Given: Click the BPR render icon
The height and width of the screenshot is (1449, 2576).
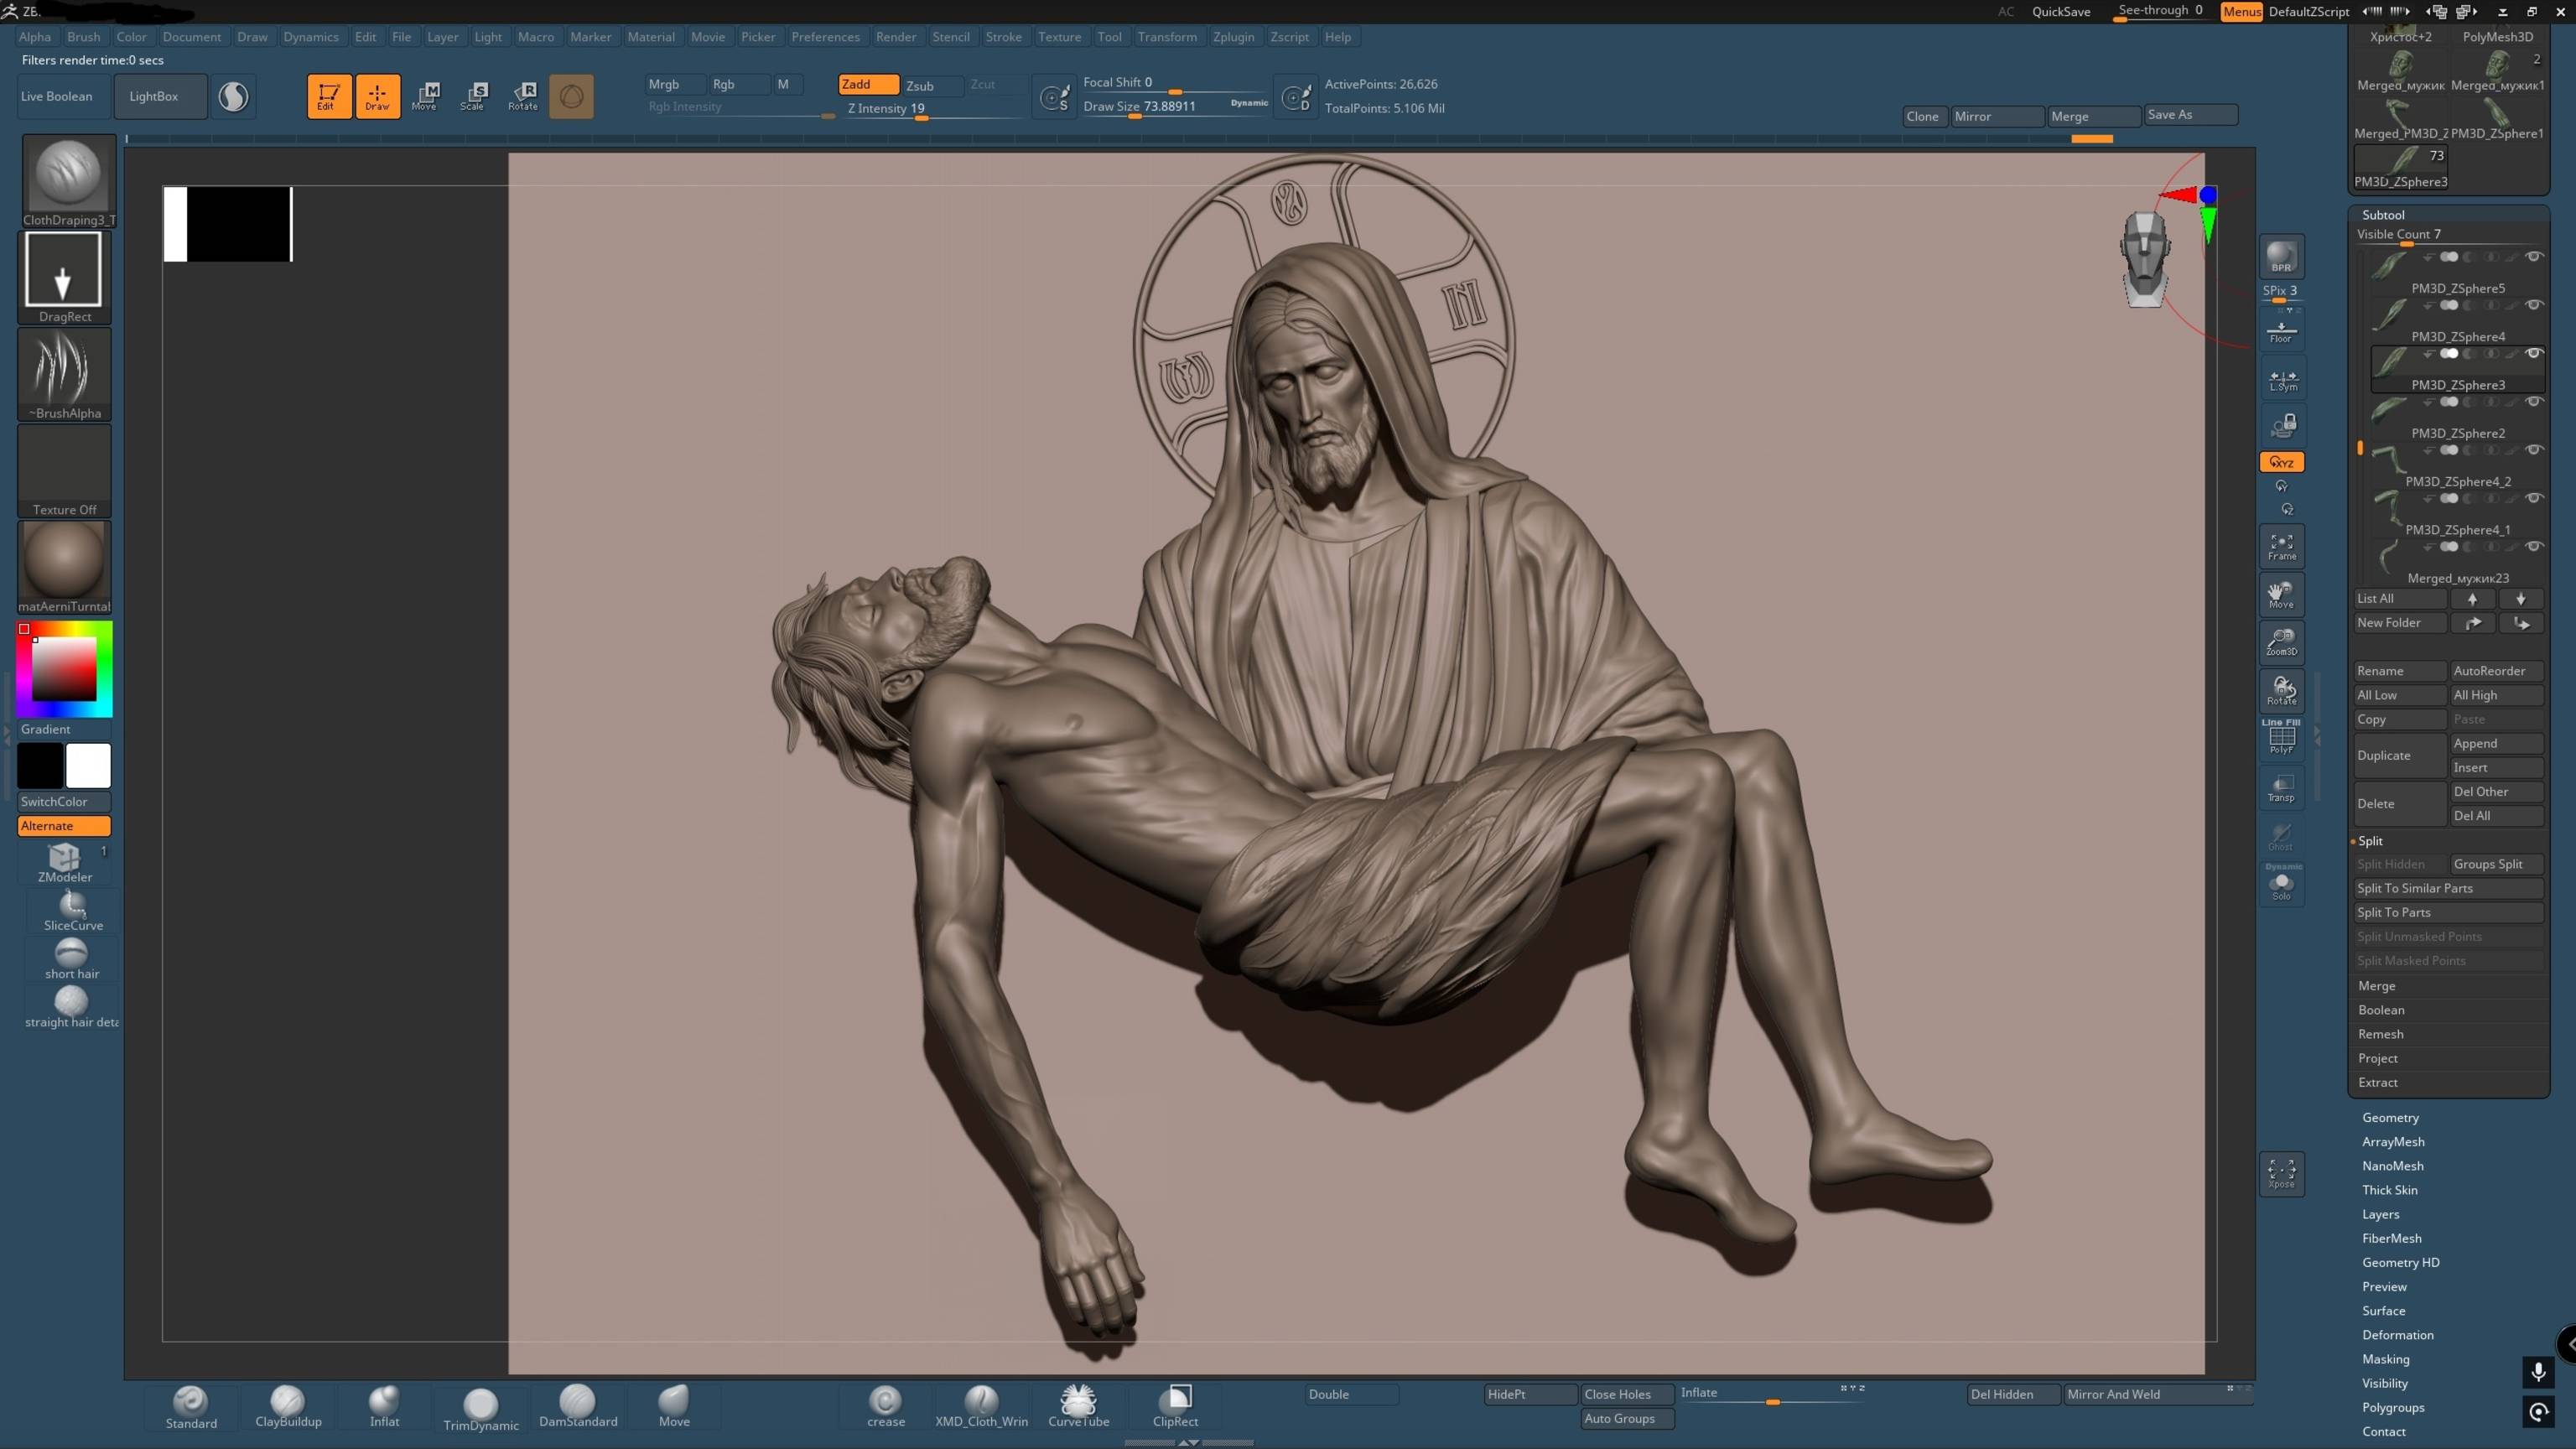Looking at the screenshot, I should pos(2281,256).
